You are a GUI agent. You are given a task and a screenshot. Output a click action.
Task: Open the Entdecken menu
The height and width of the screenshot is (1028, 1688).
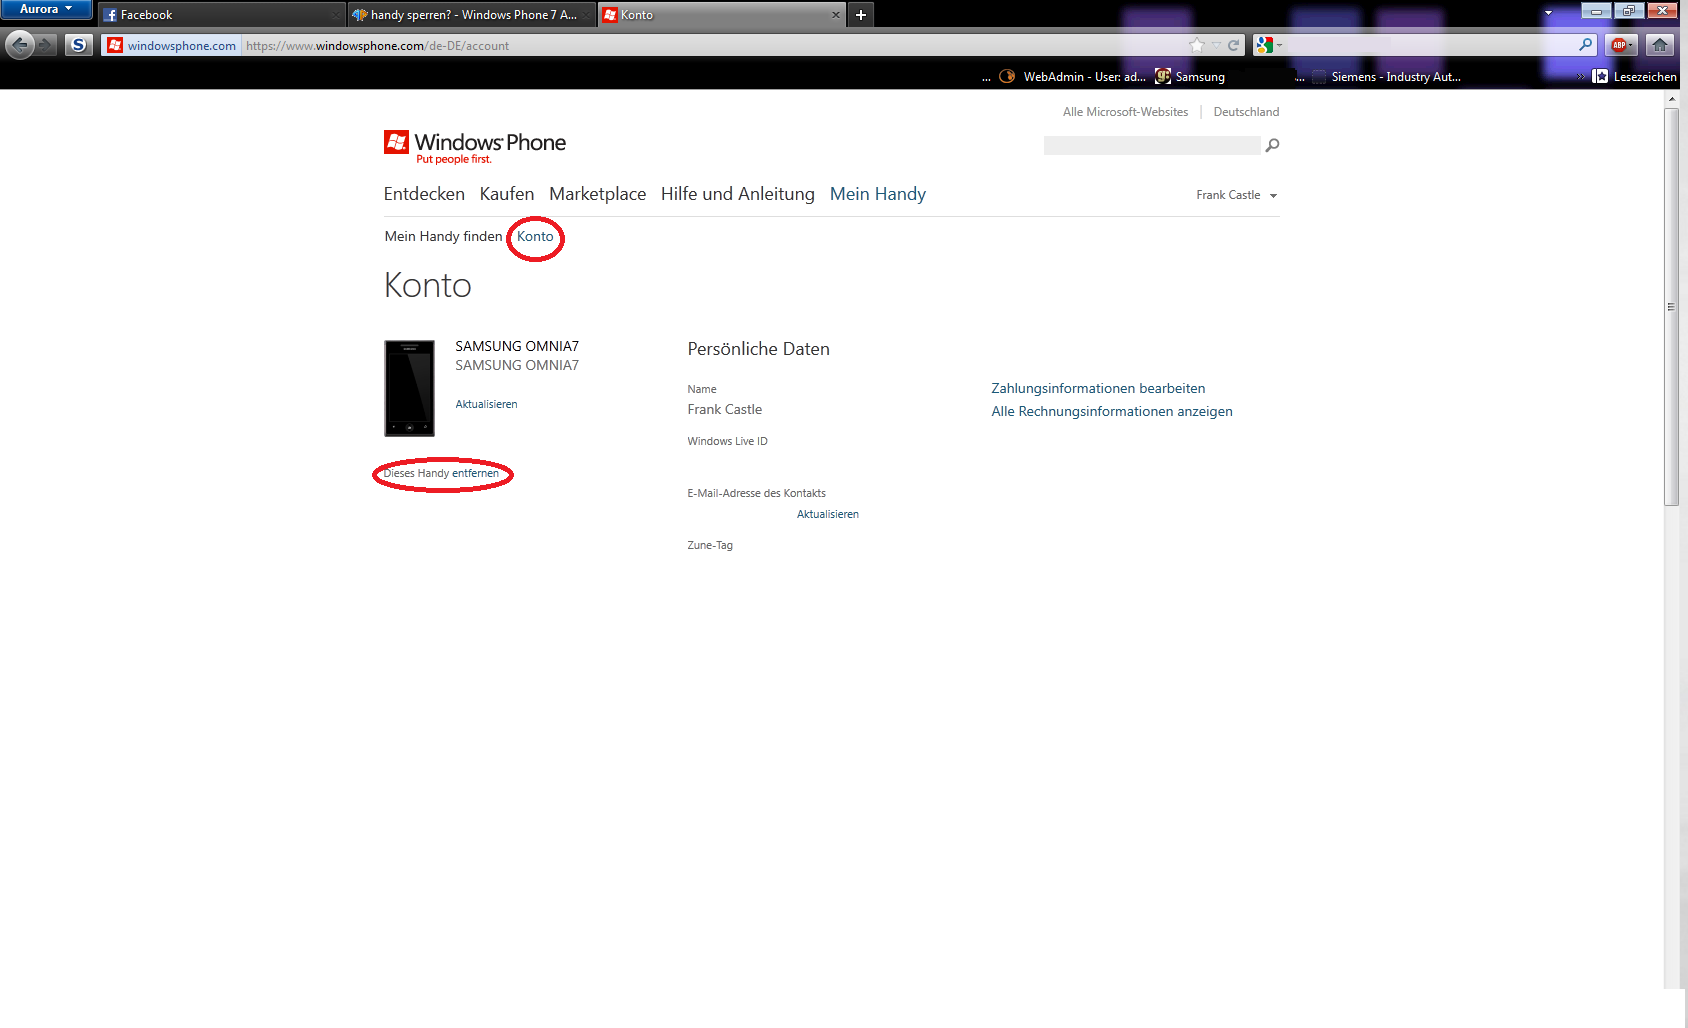click(424, 194)
